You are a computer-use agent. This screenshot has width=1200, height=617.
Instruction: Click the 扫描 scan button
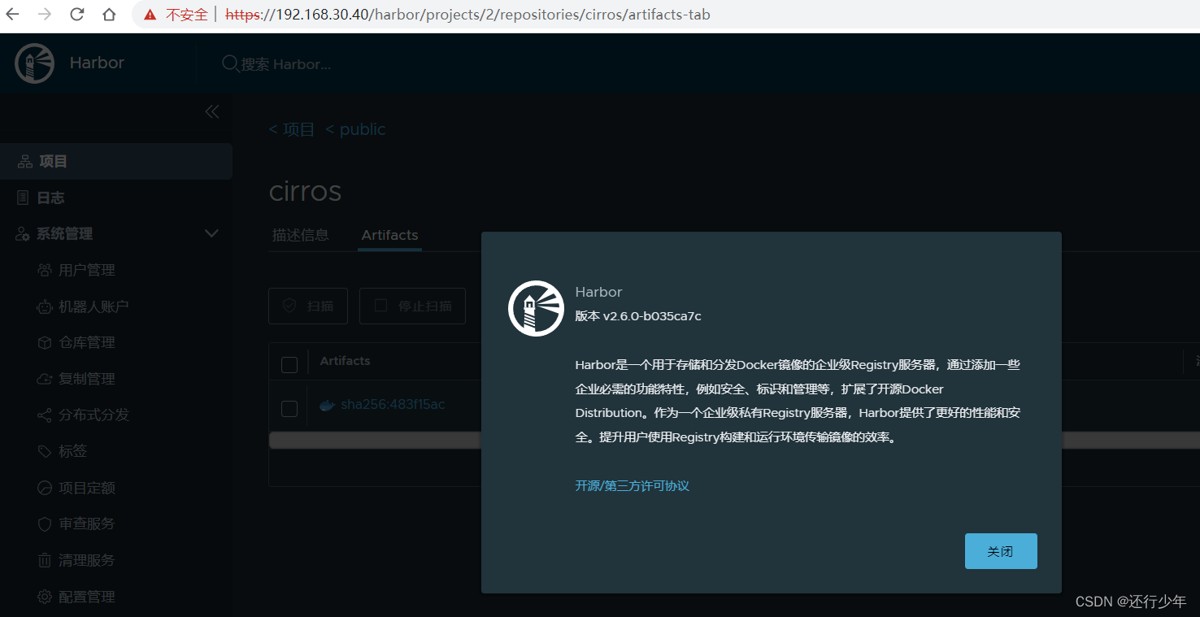[x=308, y=306]
